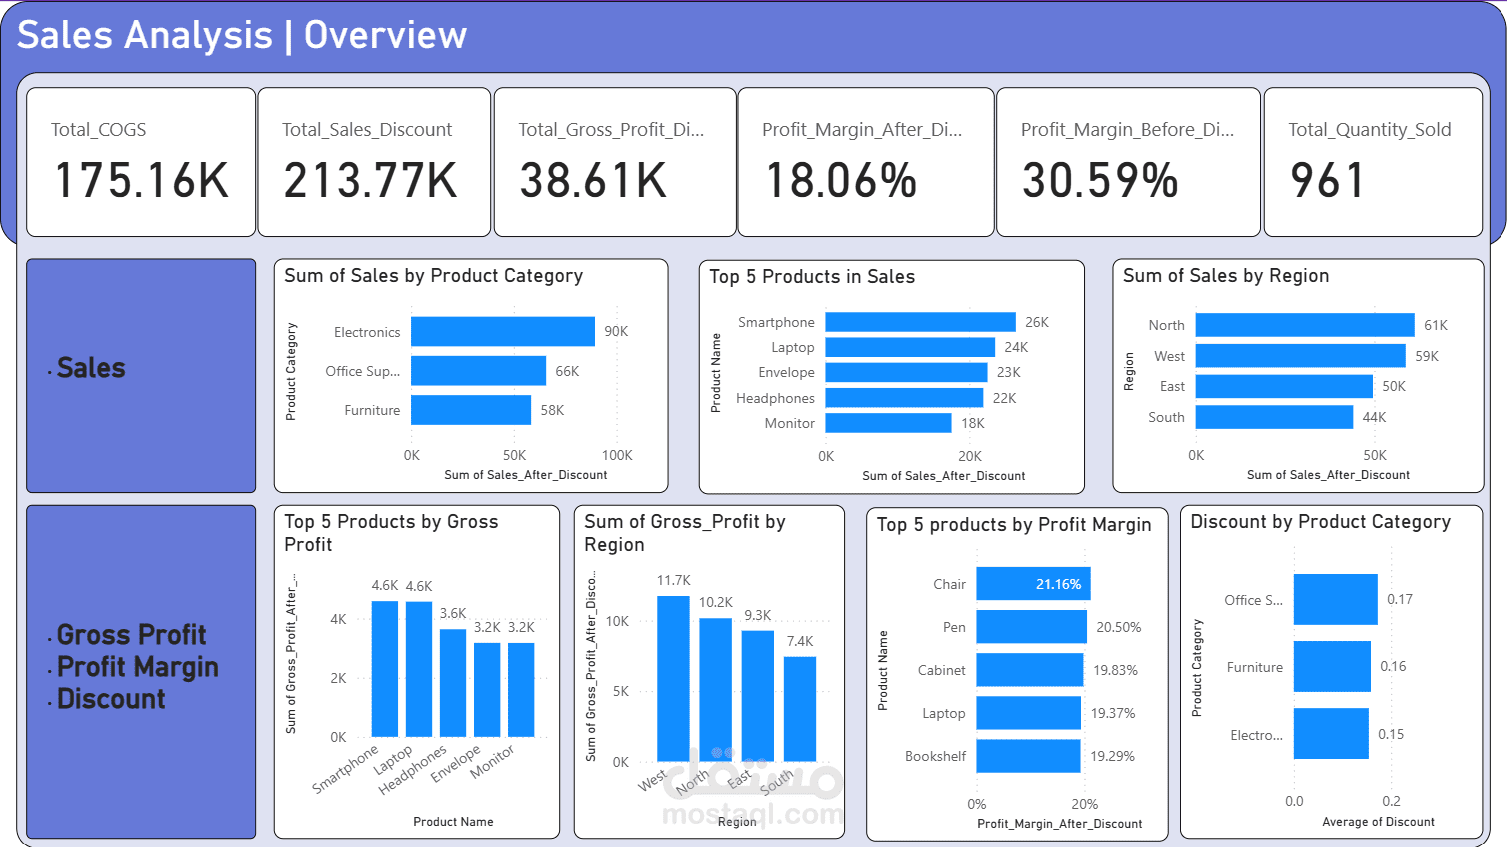1507x847 pixels.
Task: Click the Discount by Product Category title
Action: [1320, 522]
